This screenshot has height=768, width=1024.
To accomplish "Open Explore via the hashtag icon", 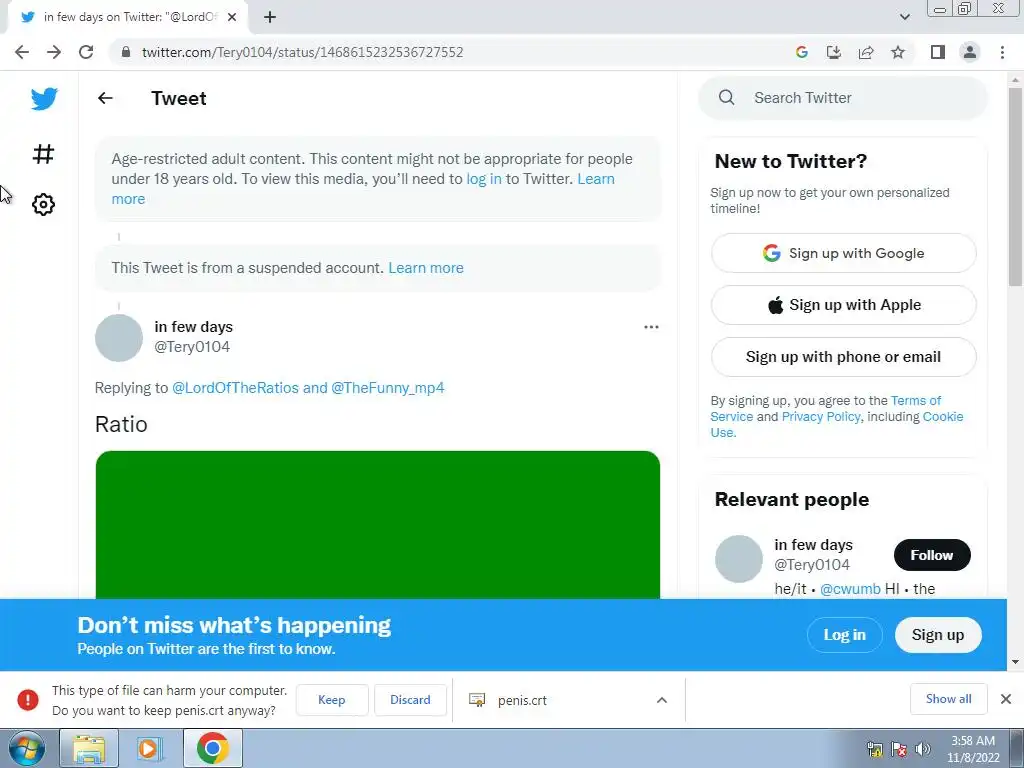I will pos(43,154).
